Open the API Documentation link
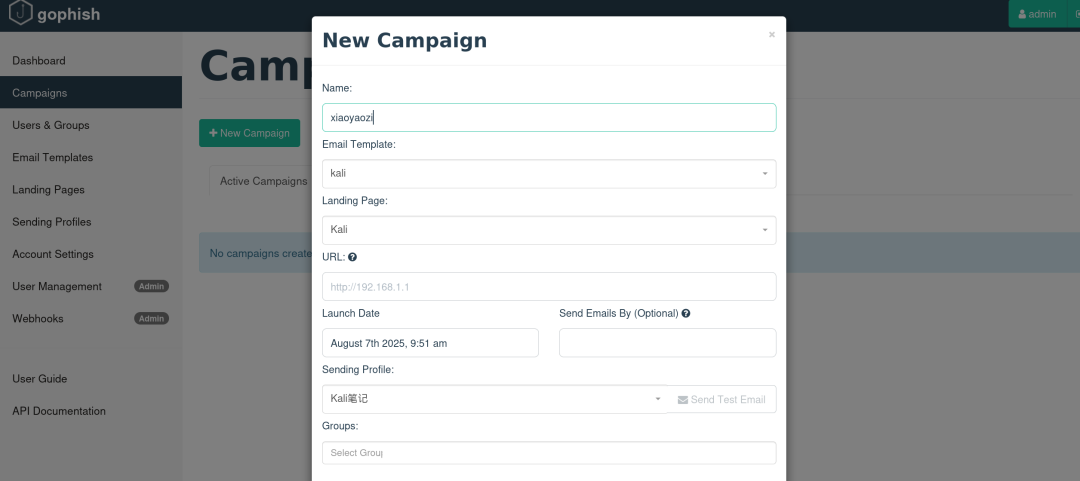 [x=59, y=411]
